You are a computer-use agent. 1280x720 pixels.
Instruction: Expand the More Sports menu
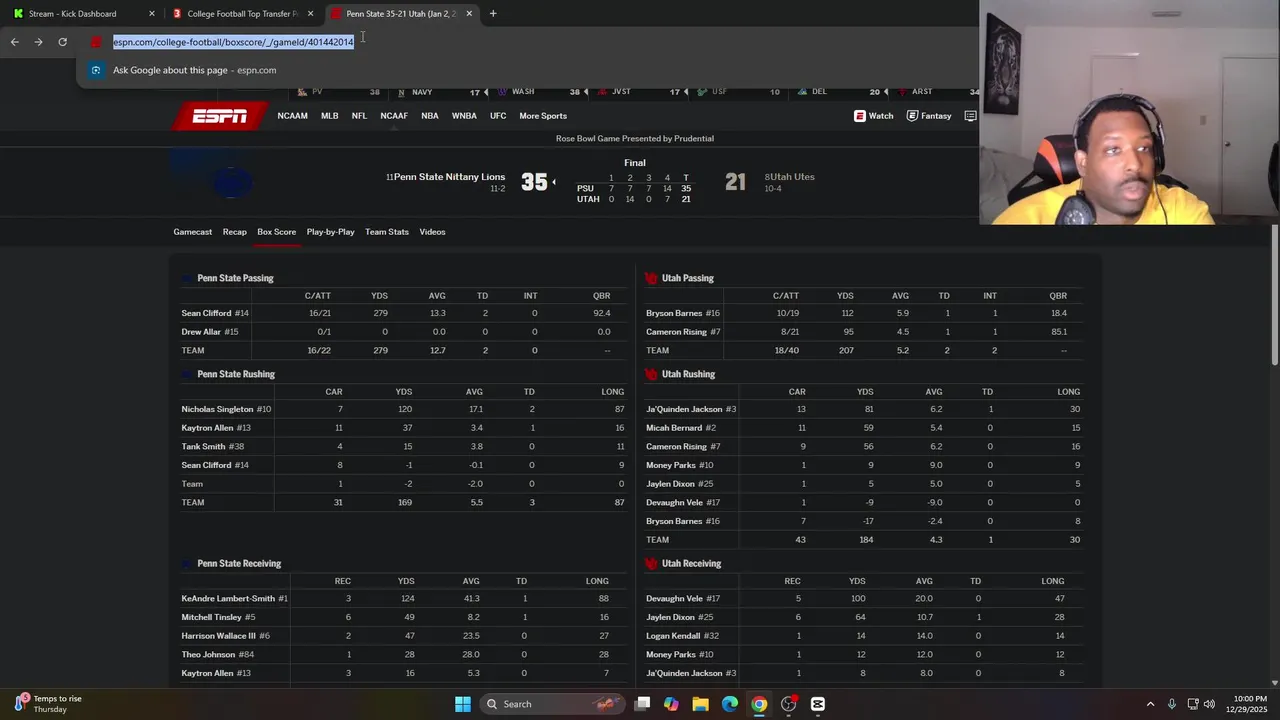(x=543, y=116)
